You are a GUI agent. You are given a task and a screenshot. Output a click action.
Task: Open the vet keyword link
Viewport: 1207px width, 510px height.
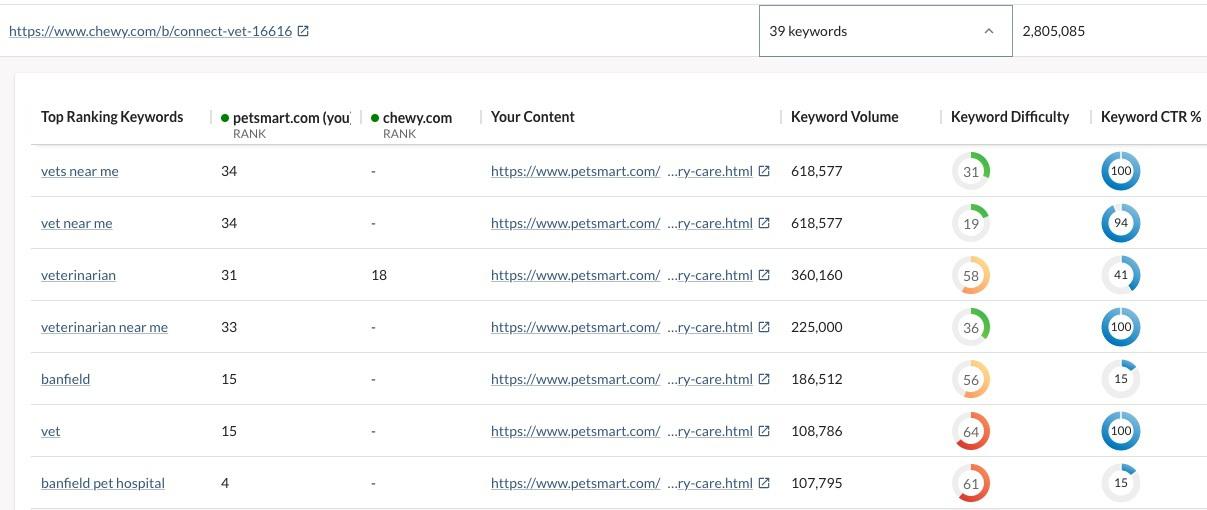(50, 431)
